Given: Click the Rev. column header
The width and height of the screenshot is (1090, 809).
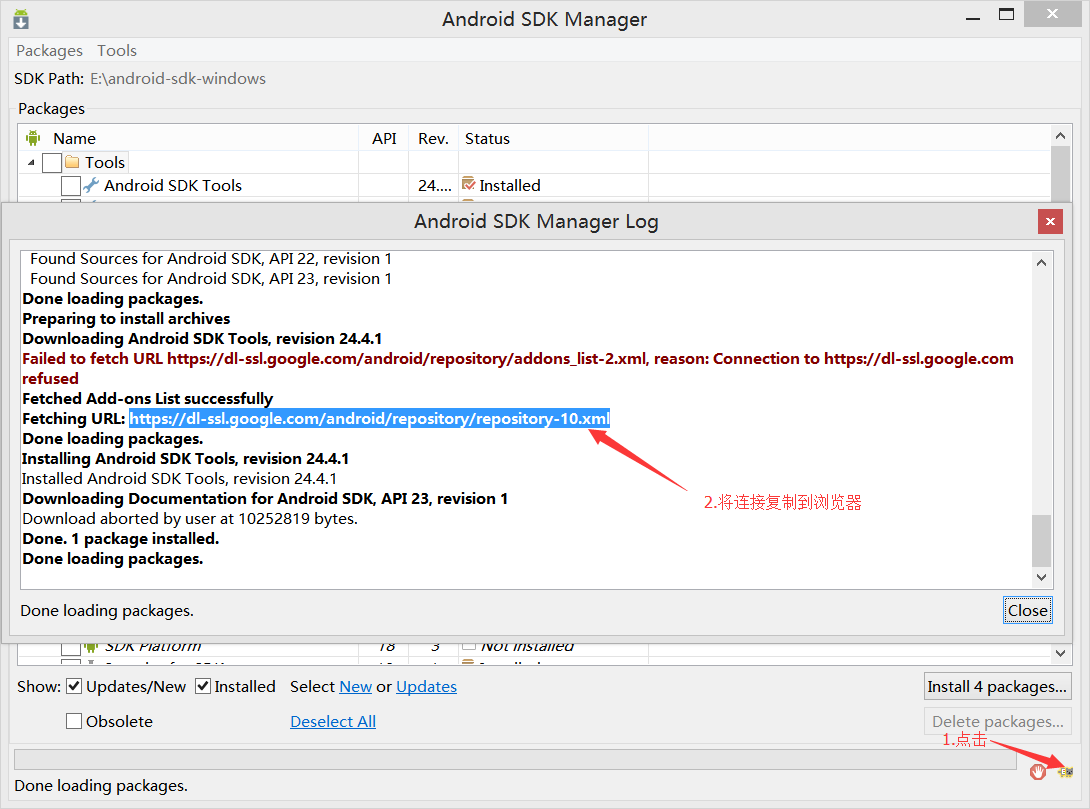Looking at the screenshot, I should coord(433,138).
